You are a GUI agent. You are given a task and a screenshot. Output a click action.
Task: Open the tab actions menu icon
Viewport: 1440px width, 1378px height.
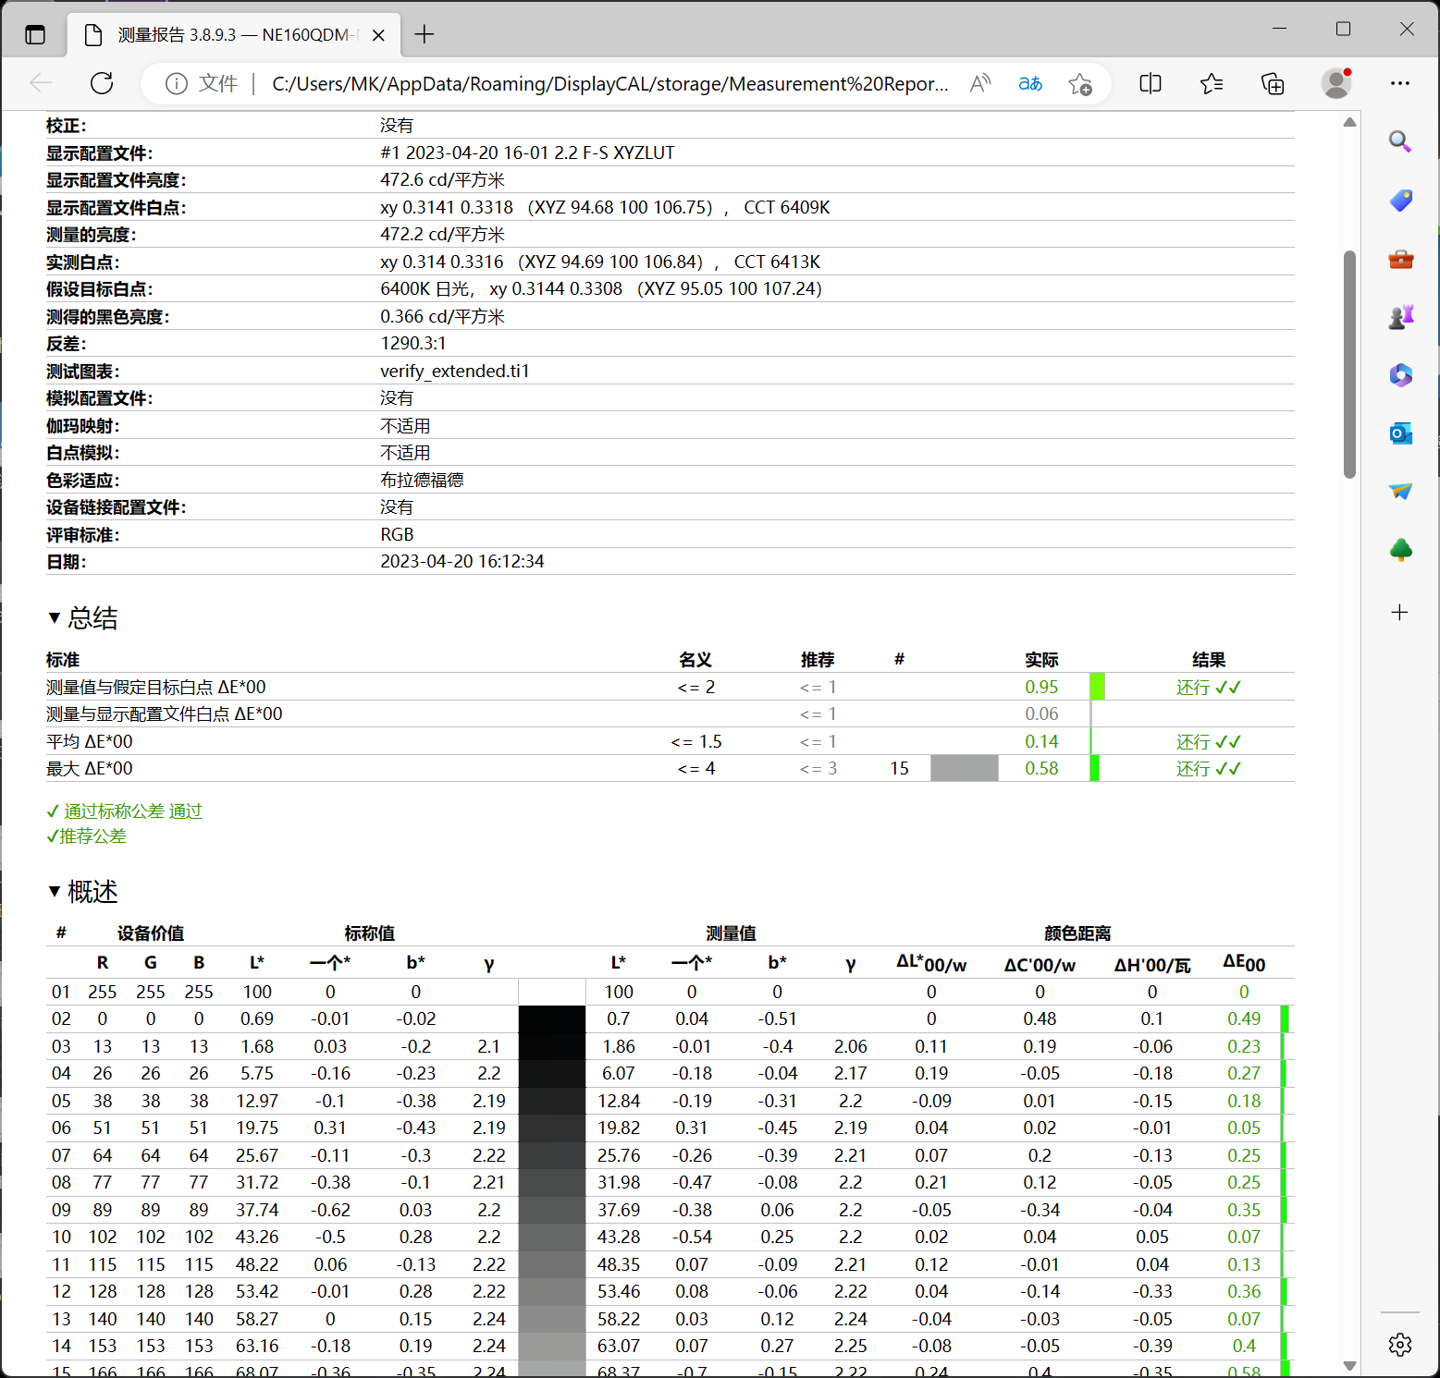coord(35,35)
